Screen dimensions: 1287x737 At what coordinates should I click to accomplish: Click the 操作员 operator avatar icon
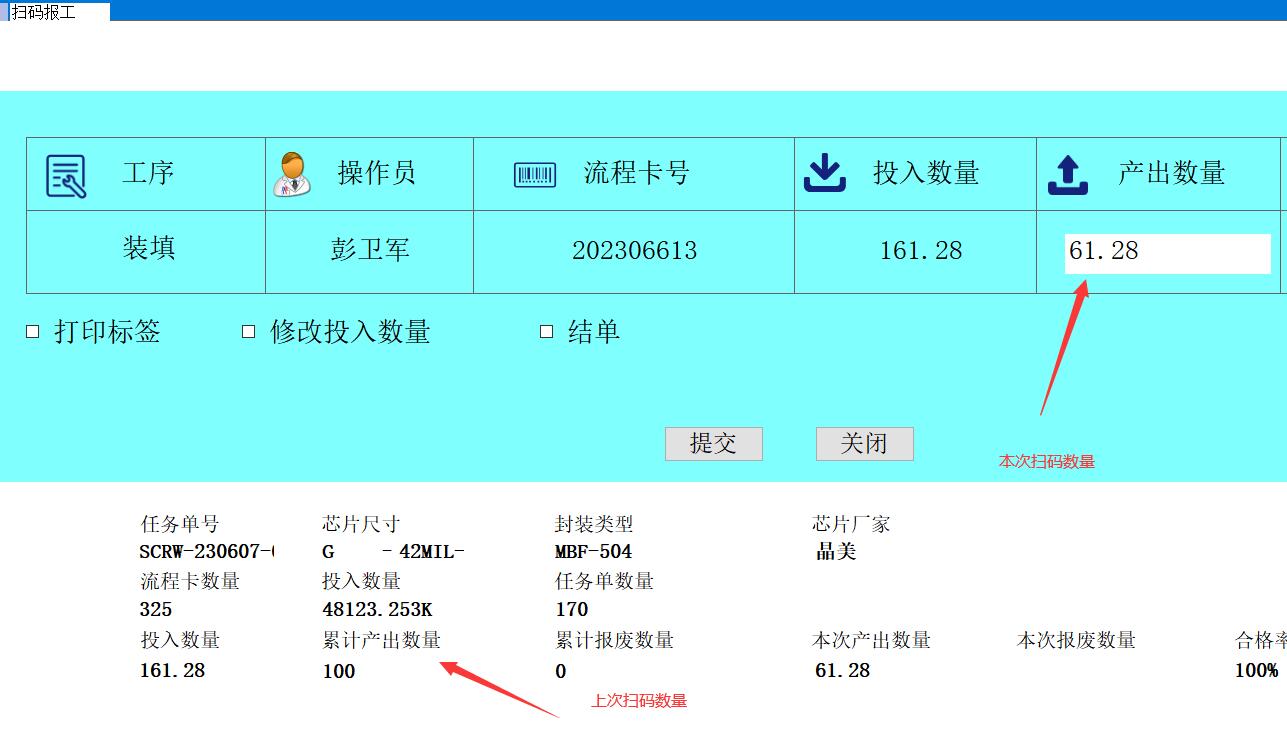coord(292,174)
